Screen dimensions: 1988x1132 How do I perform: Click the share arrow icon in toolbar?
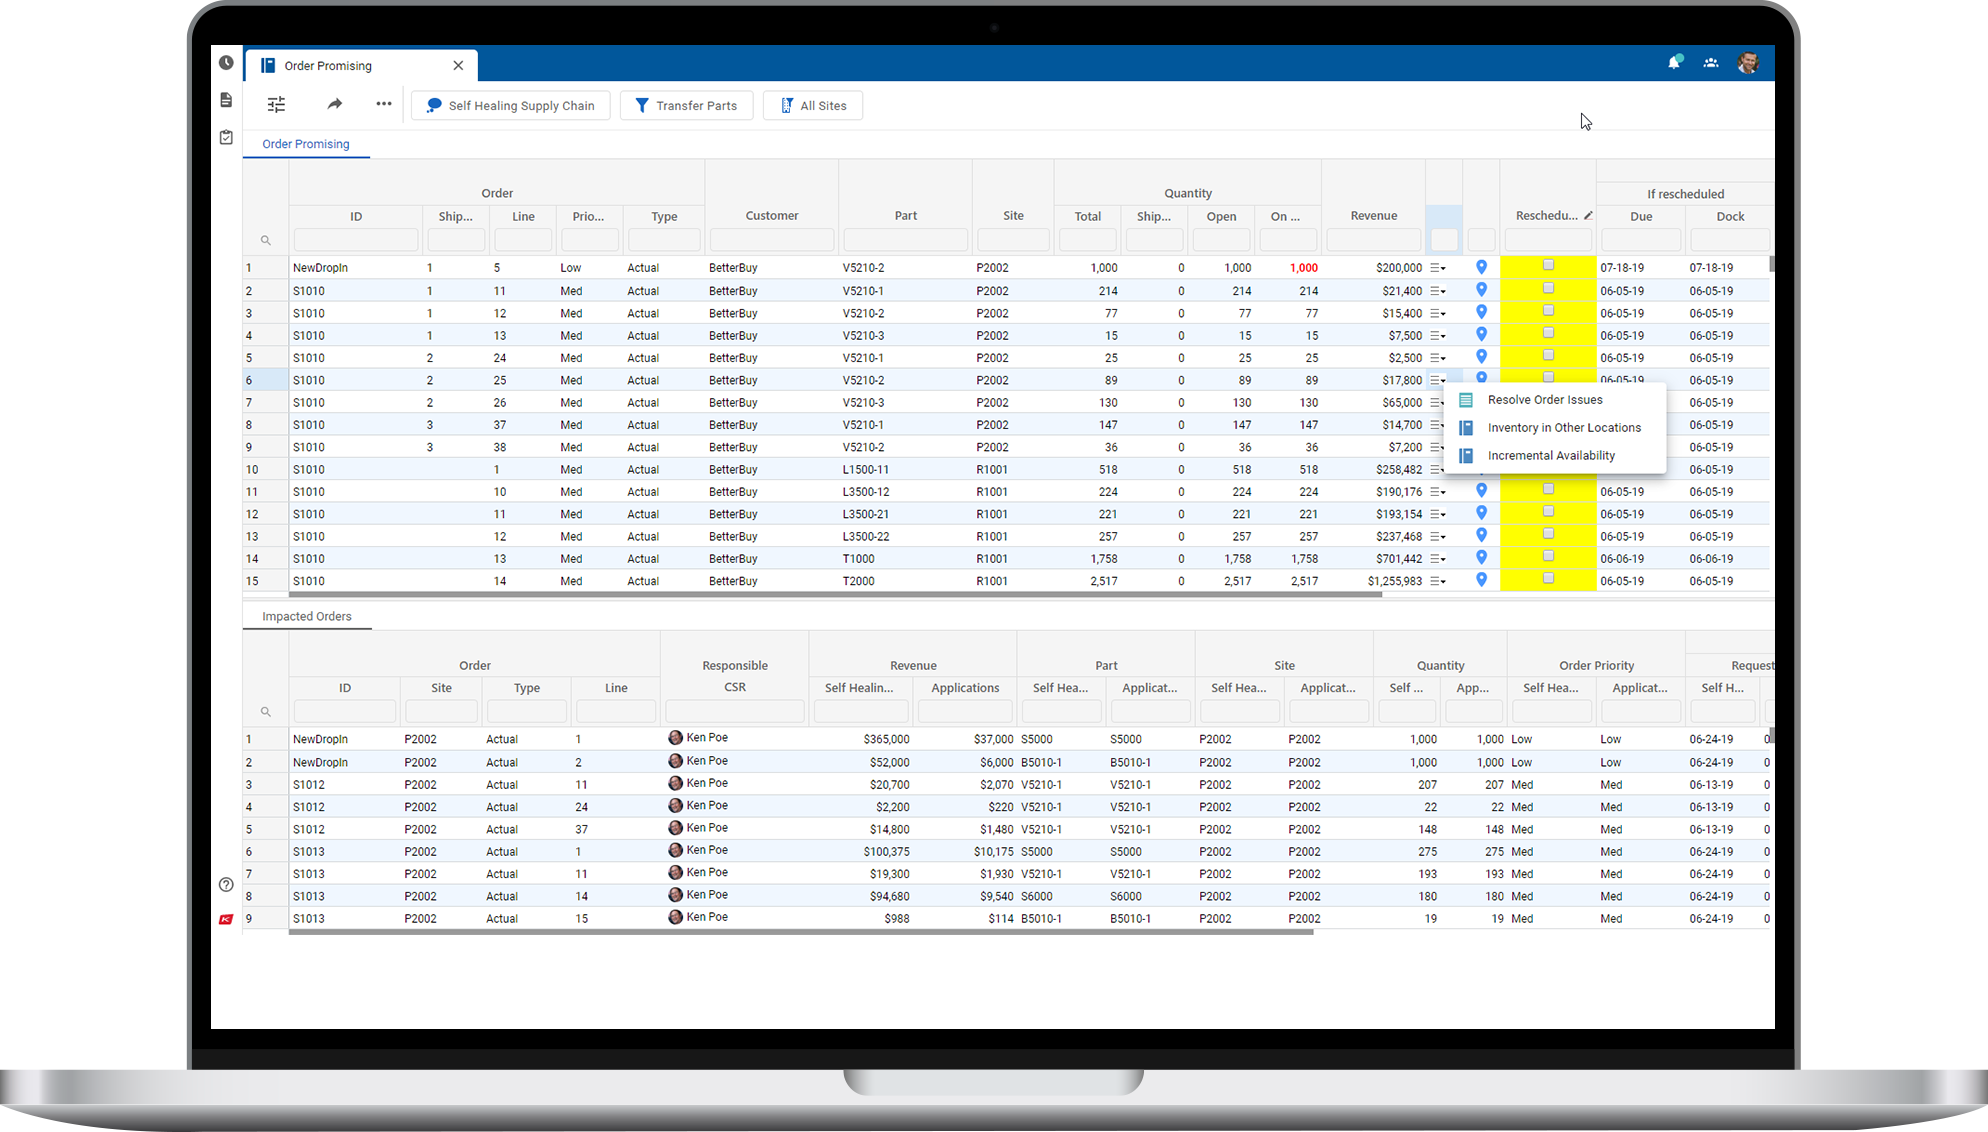(x=335, y=104)
